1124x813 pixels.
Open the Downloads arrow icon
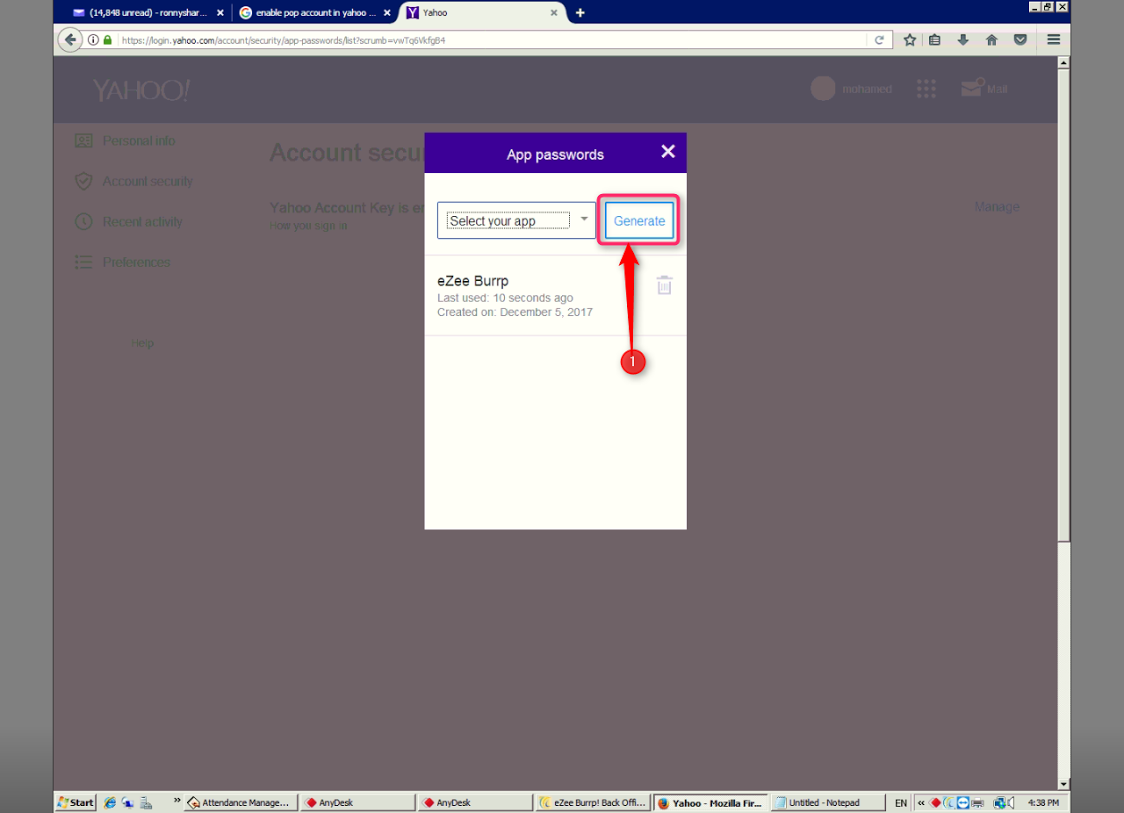[963, 40]
